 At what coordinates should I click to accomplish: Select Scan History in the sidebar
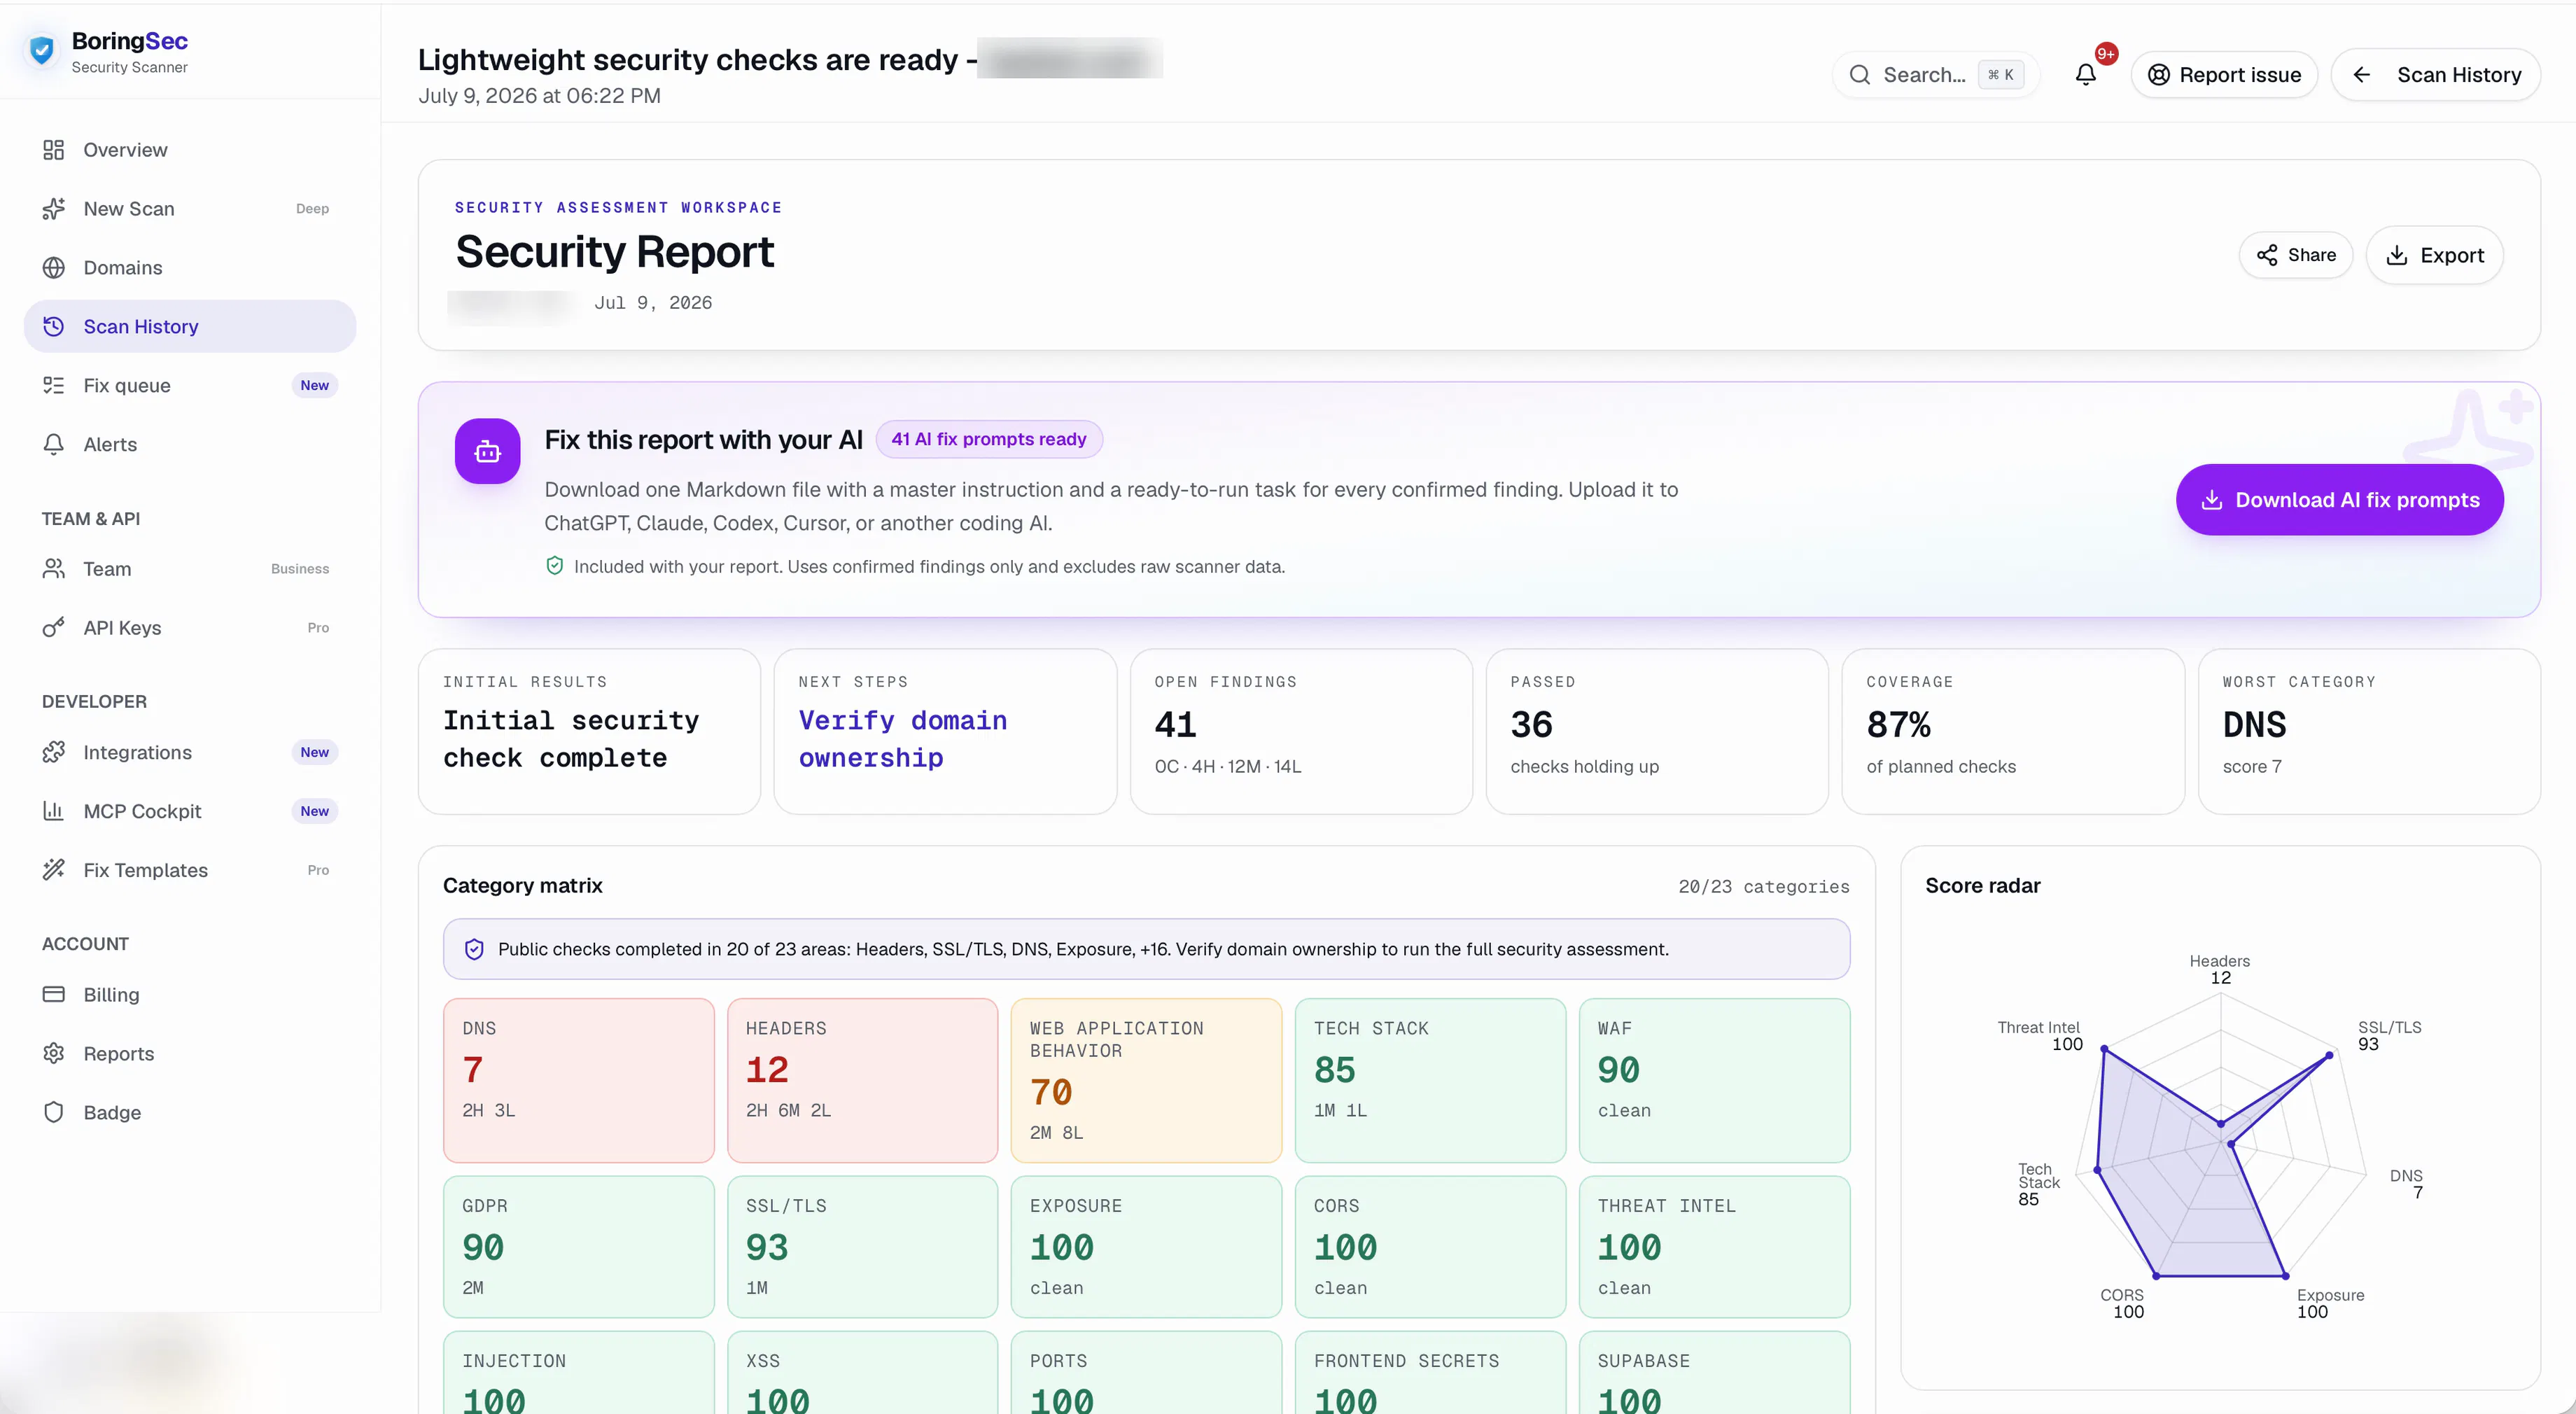pos(190,327)
